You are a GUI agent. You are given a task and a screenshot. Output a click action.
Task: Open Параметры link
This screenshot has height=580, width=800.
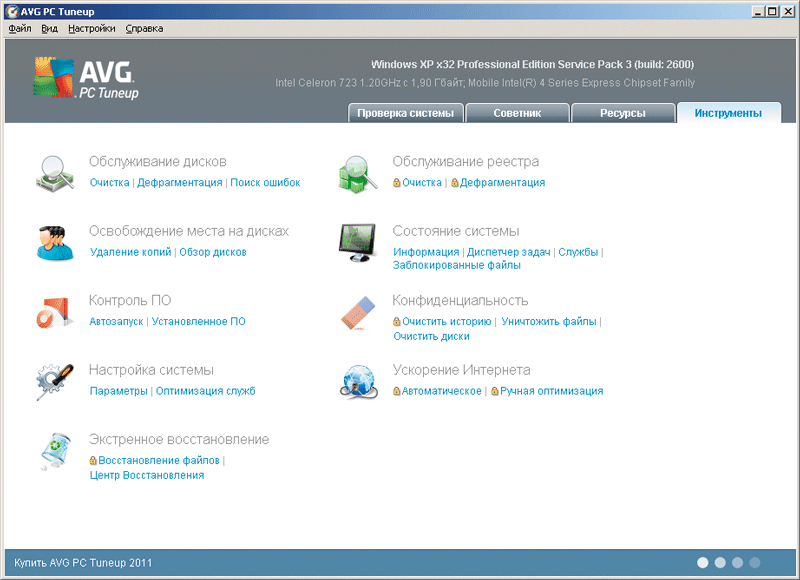coord(119,391)
